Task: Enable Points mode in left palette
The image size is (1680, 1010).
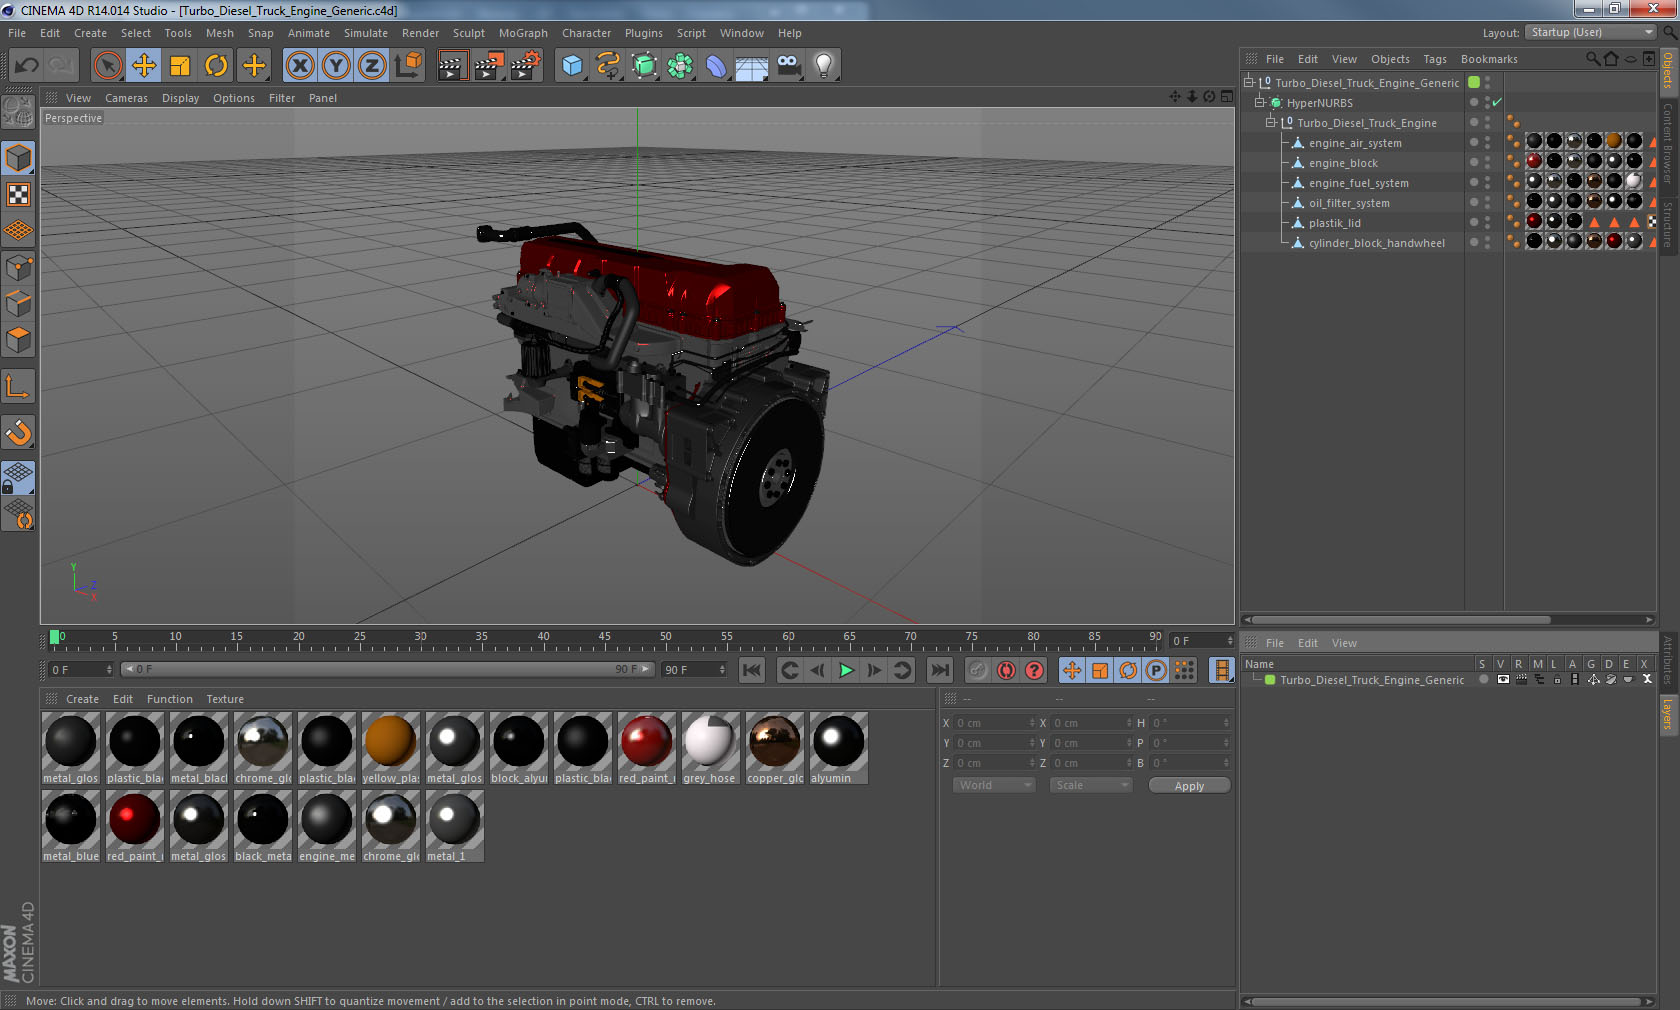Action: 19,267
